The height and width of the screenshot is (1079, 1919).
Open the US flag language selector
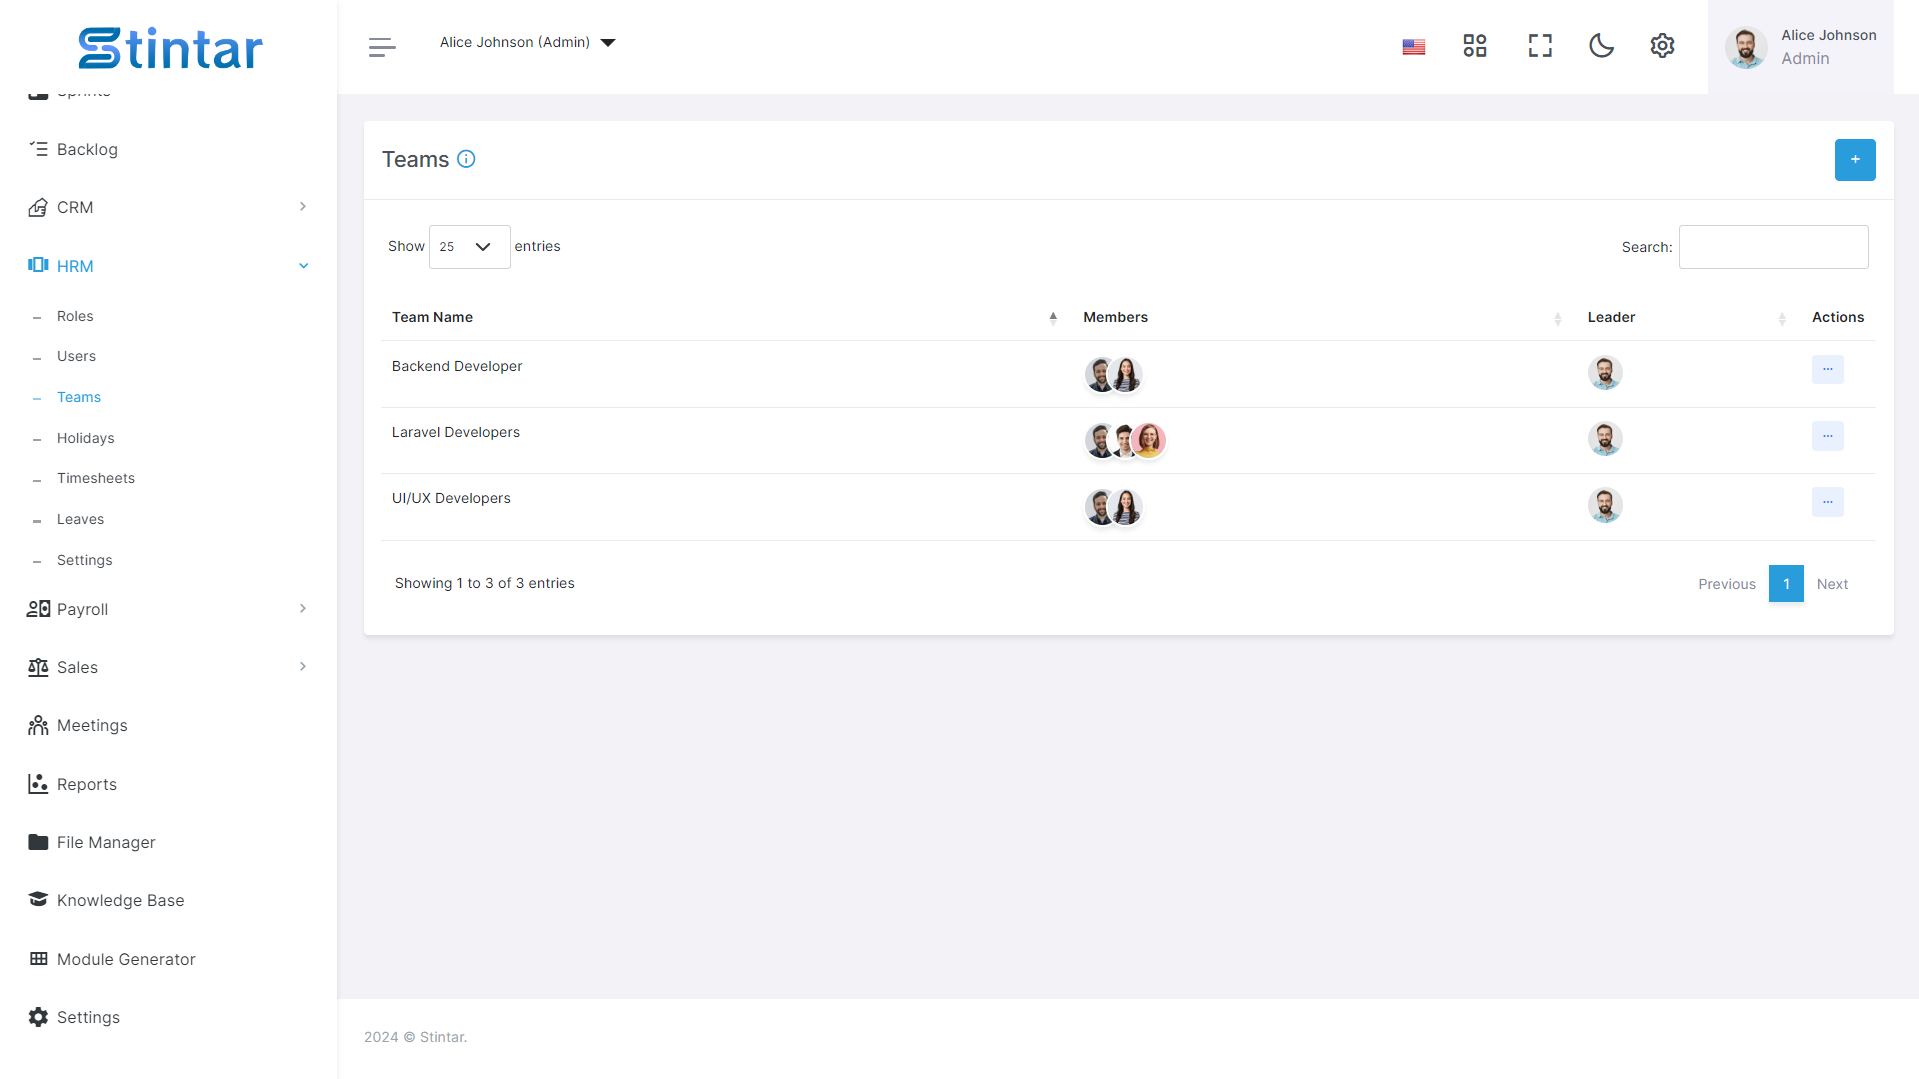pyautogui.click(x=1413, y=46)
